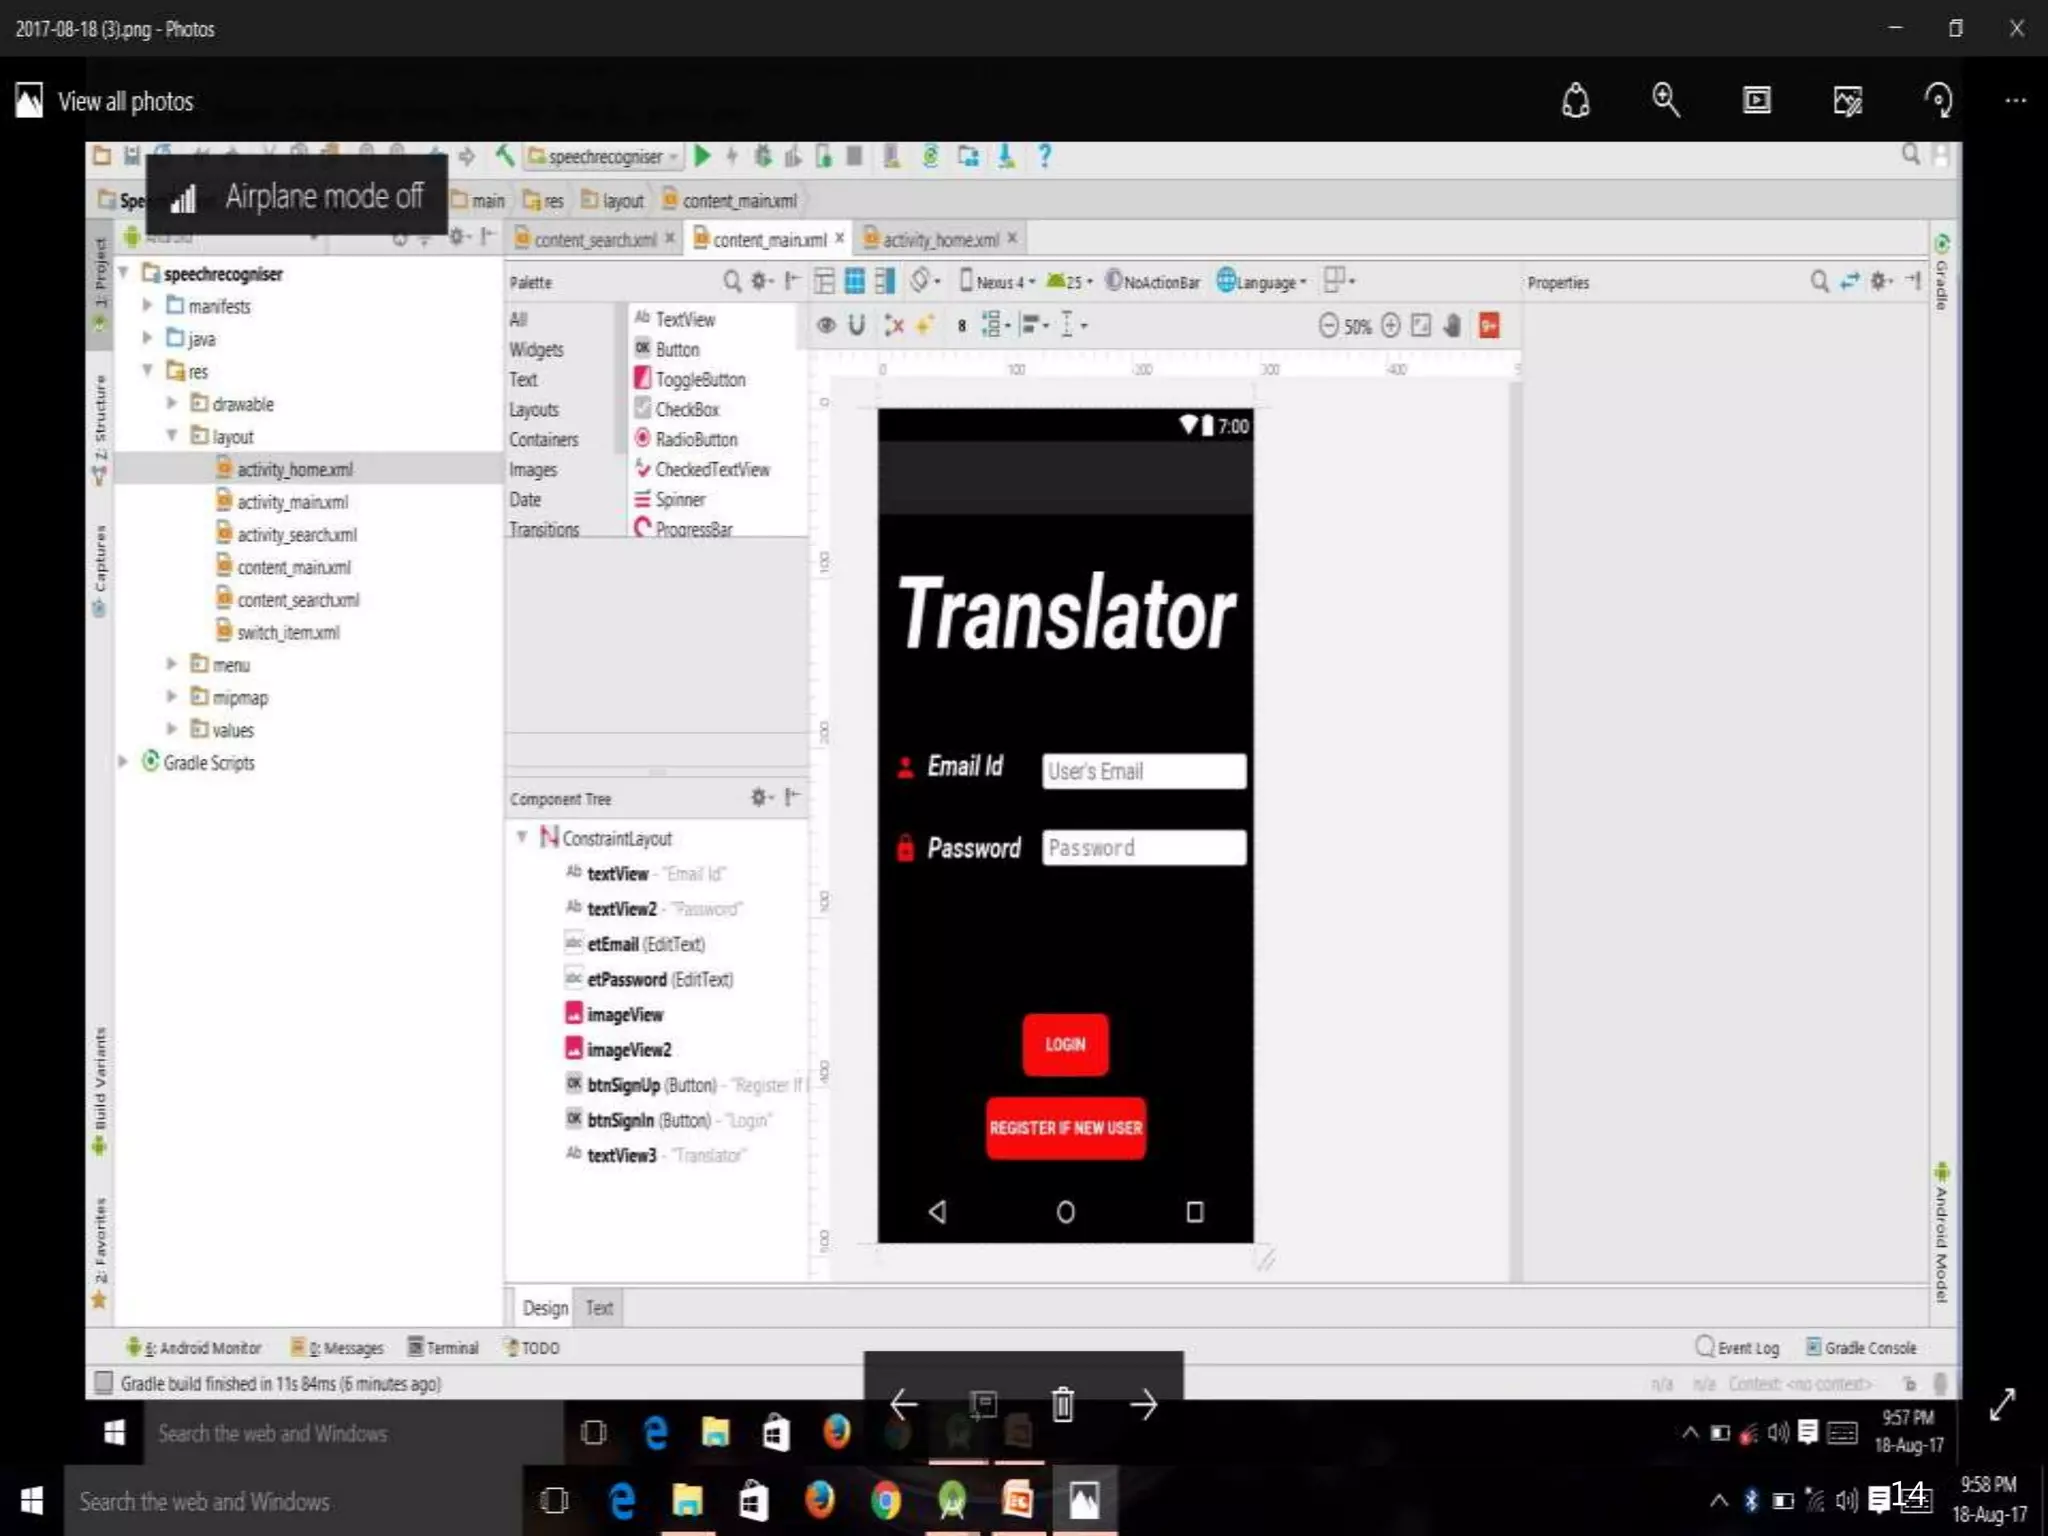Click the LOGIN button in preview
This screenshot has width=2048, height=1536.
[1065, 1045]
